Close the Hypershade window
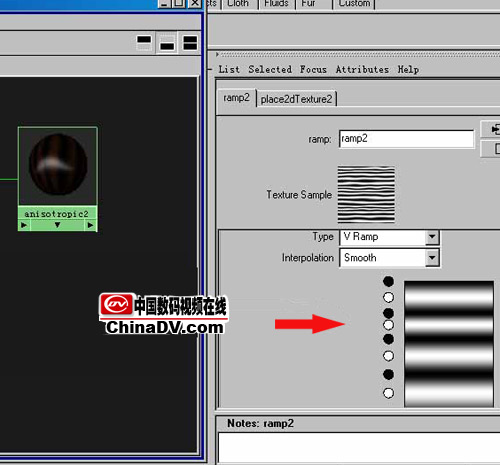This screenshot has height=465, width=500. [195, 3]
